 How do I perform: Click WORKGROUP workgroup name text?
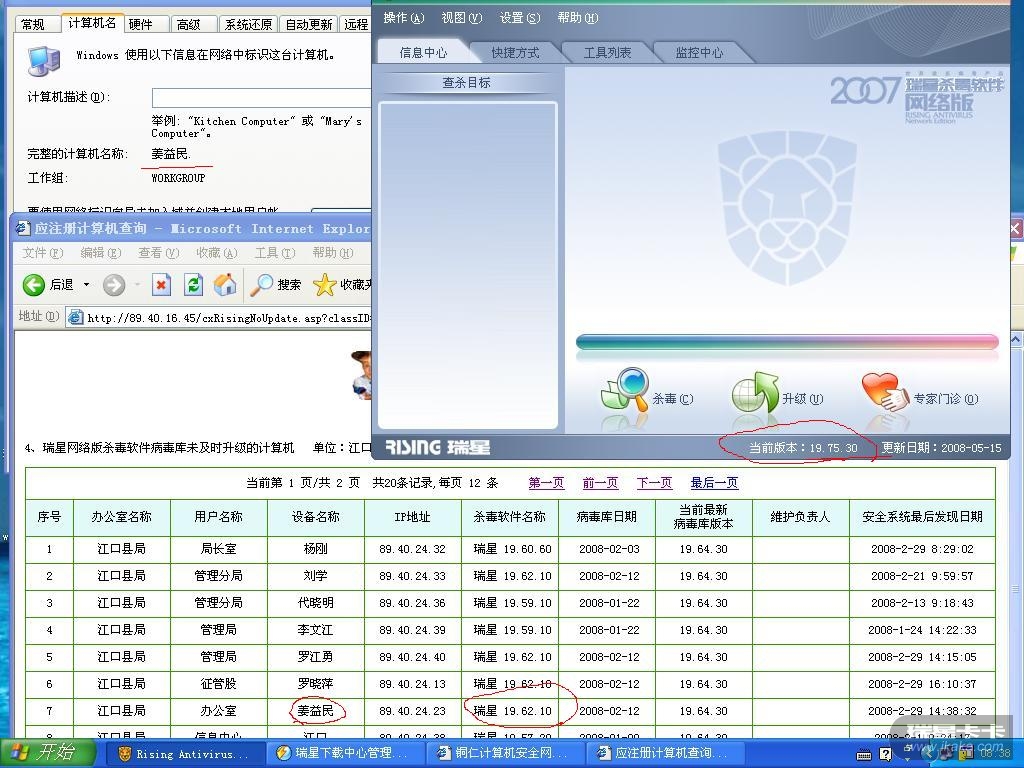click(x=178, y=178)
